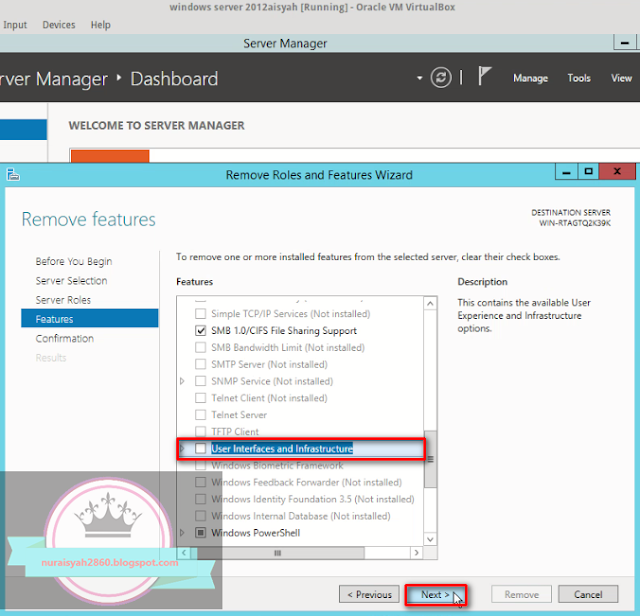Screen dimensions: 640x616
Task: Select the Features step
Action: [x=89, y=318]
